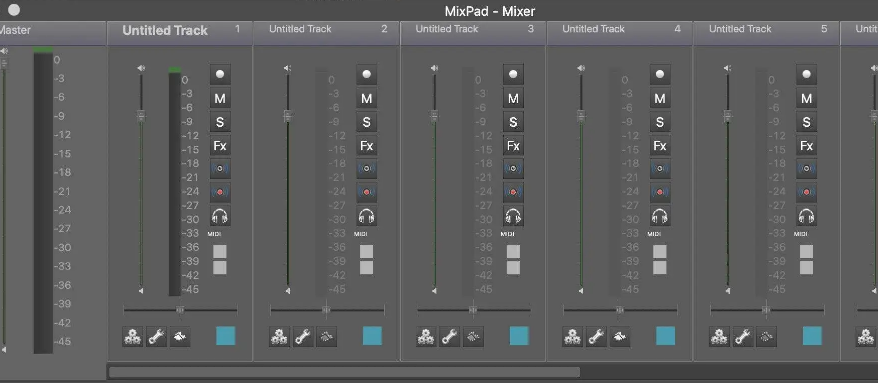
Task: Open the wrench icon in track 3
Action: pos(450,337)
